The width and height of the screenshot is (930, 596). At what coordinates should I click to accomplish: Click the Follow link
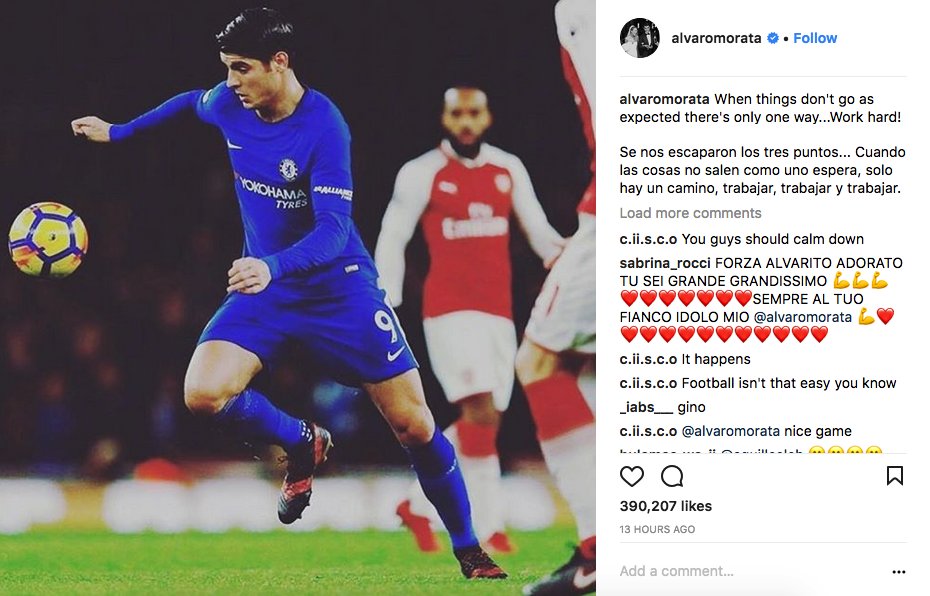coord(814,37)
